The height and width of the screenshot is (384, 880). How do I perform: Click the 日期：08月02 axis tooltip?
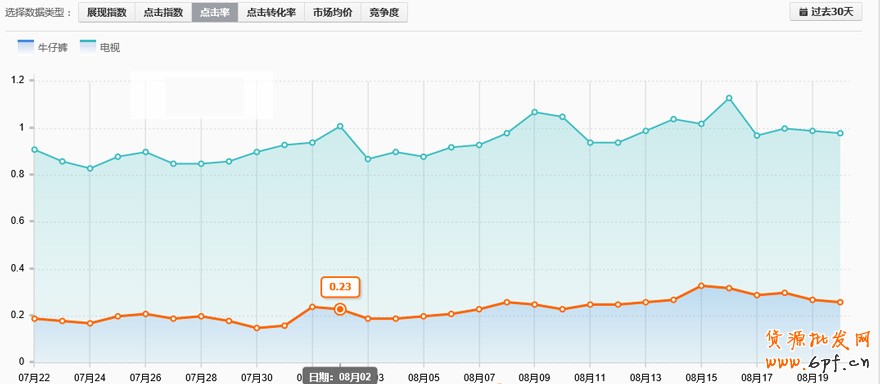tap(340, 377)
